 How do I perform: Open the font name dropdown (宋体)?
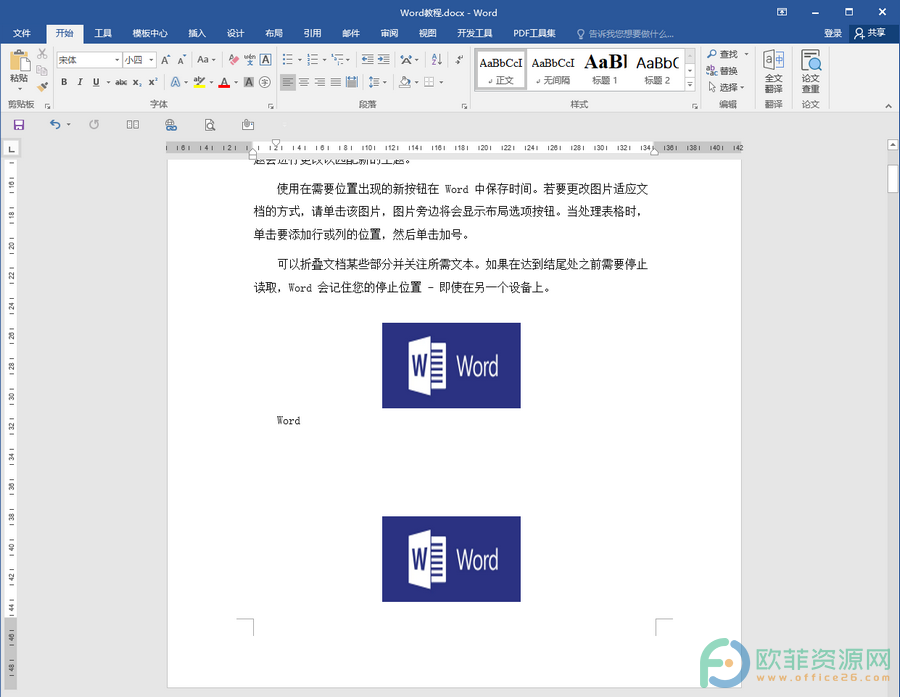(117, 60)
